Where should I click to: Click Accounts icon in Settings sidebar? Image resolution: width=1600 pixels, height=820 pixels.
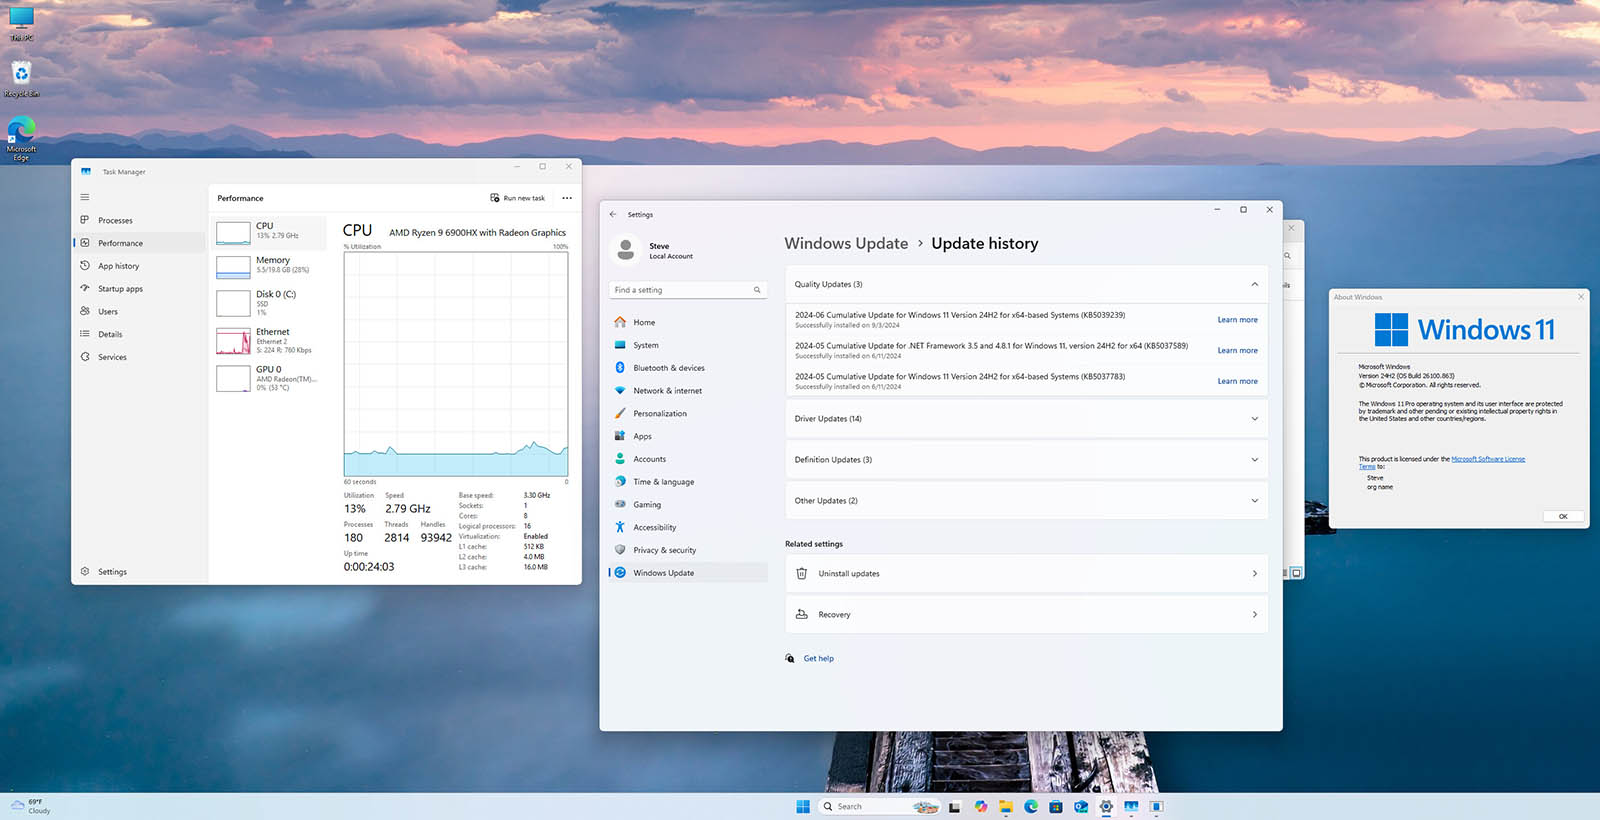[620, 459]
